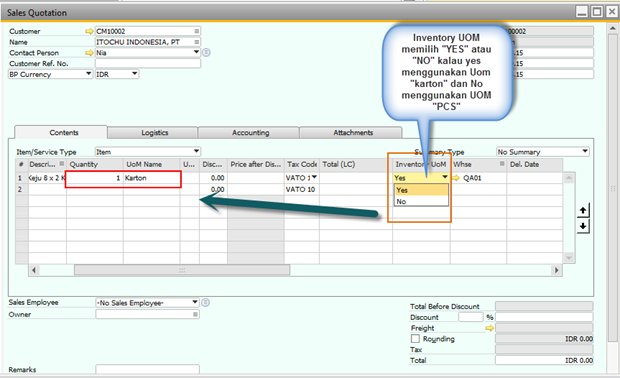Click the Customer Ref. No. input field

pos(148,63)
